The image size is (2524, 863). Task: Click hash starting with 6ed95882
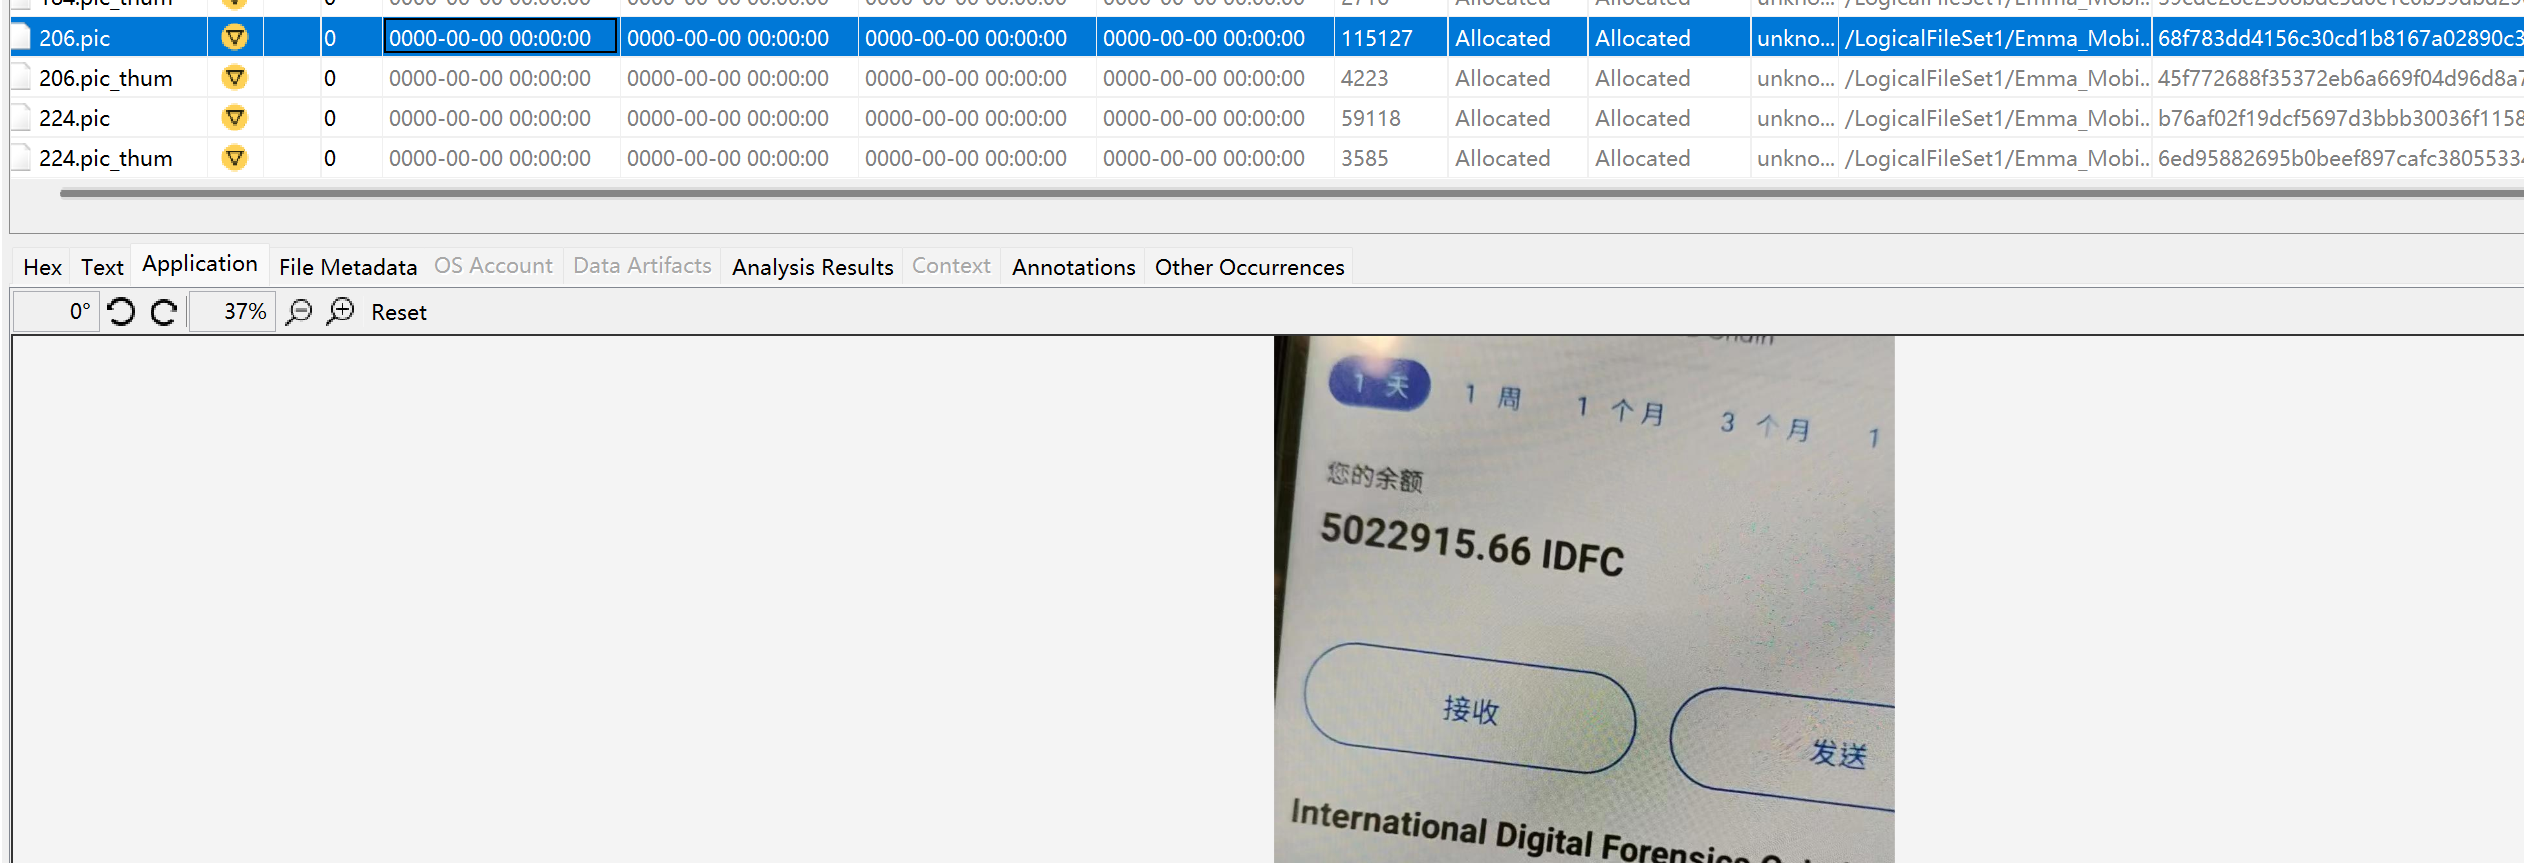point(2340,158)
